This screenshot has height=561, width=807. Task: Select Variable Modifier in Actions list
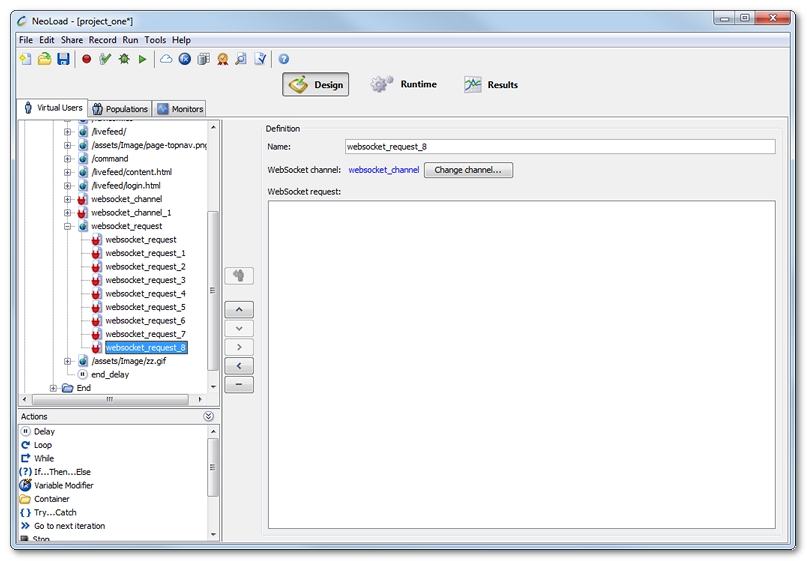tap(63, 485)
